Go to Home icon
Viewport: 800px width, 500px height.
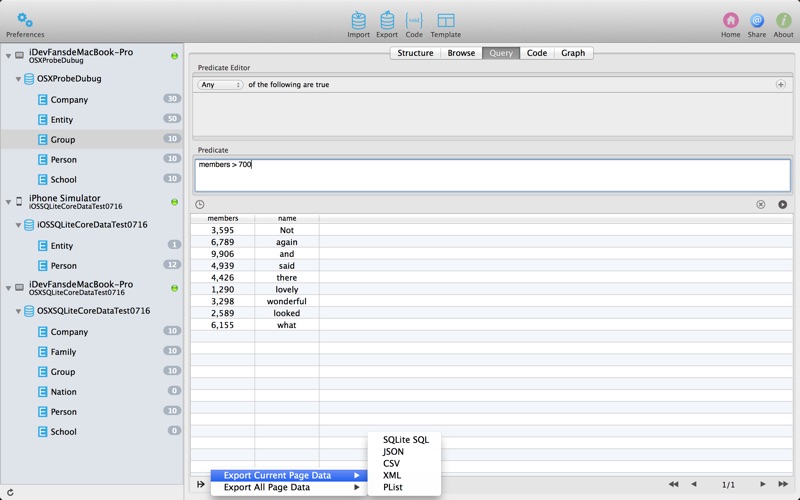pyautogui.click(x=731, y=20)
